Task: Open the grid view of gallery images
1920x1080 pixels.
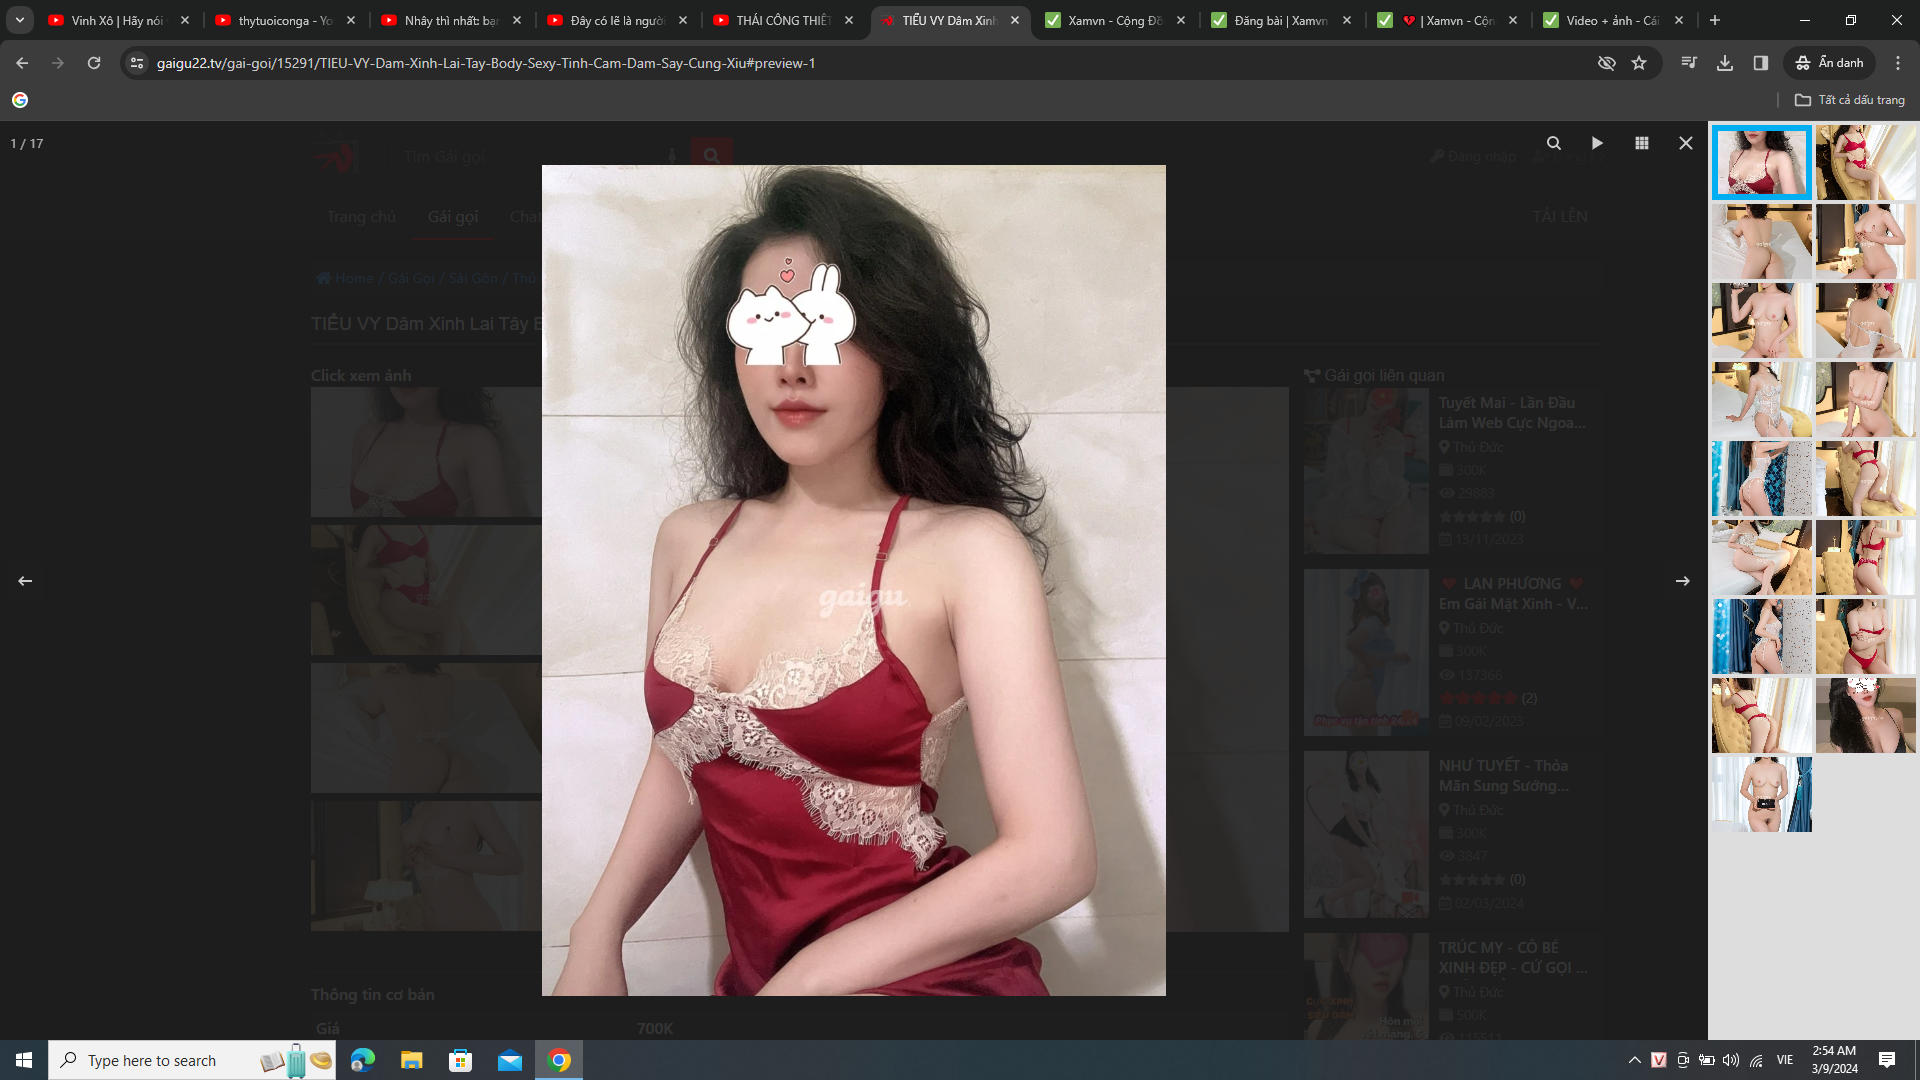Action: (1641, 143)
